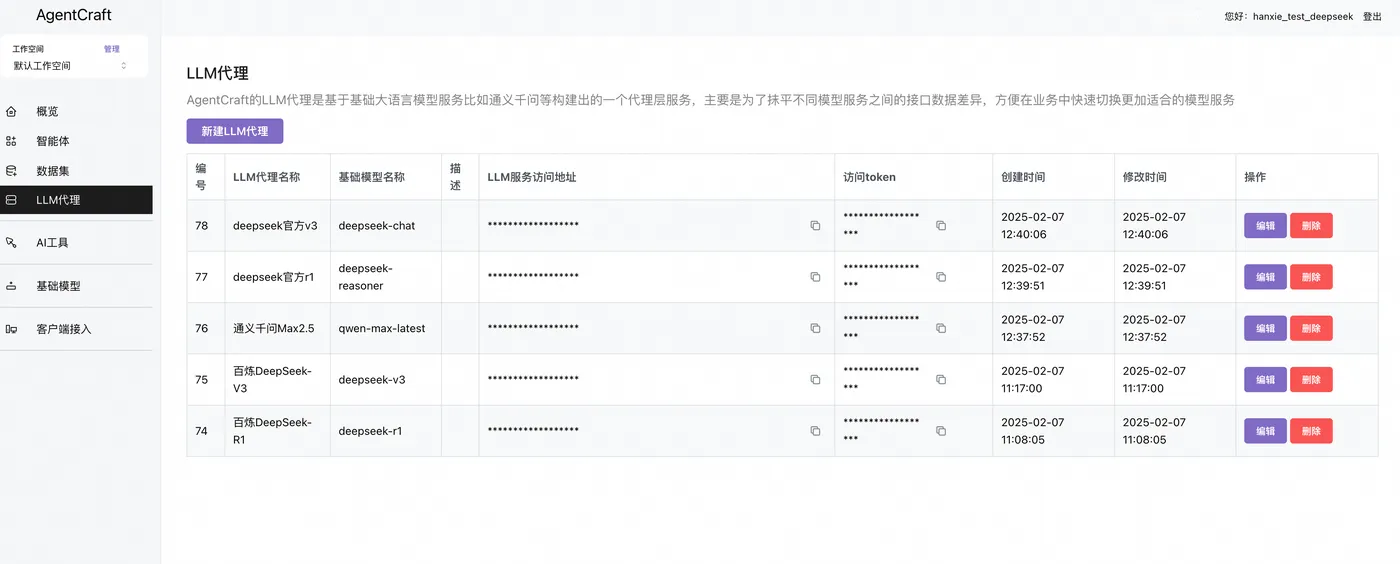Copy the access token for deepseek官方r1
This screenshot has width=1400, height=564.
pyautogui.click(x=940, y=277)
